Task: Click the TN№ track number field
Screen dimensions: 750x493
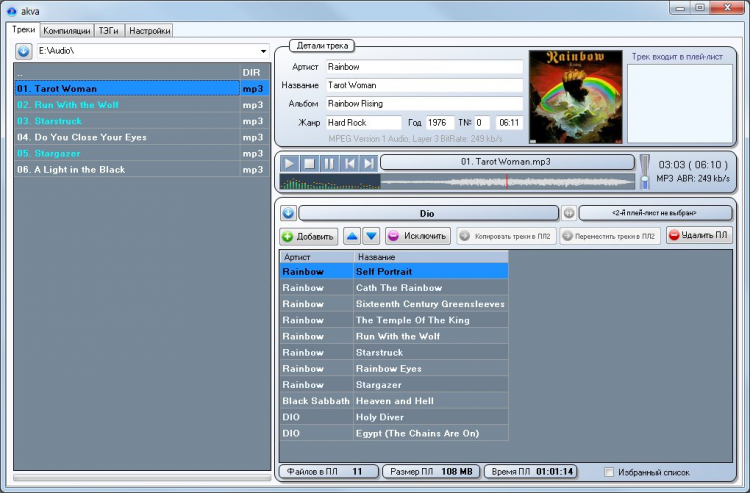Action: coord(482,122)
